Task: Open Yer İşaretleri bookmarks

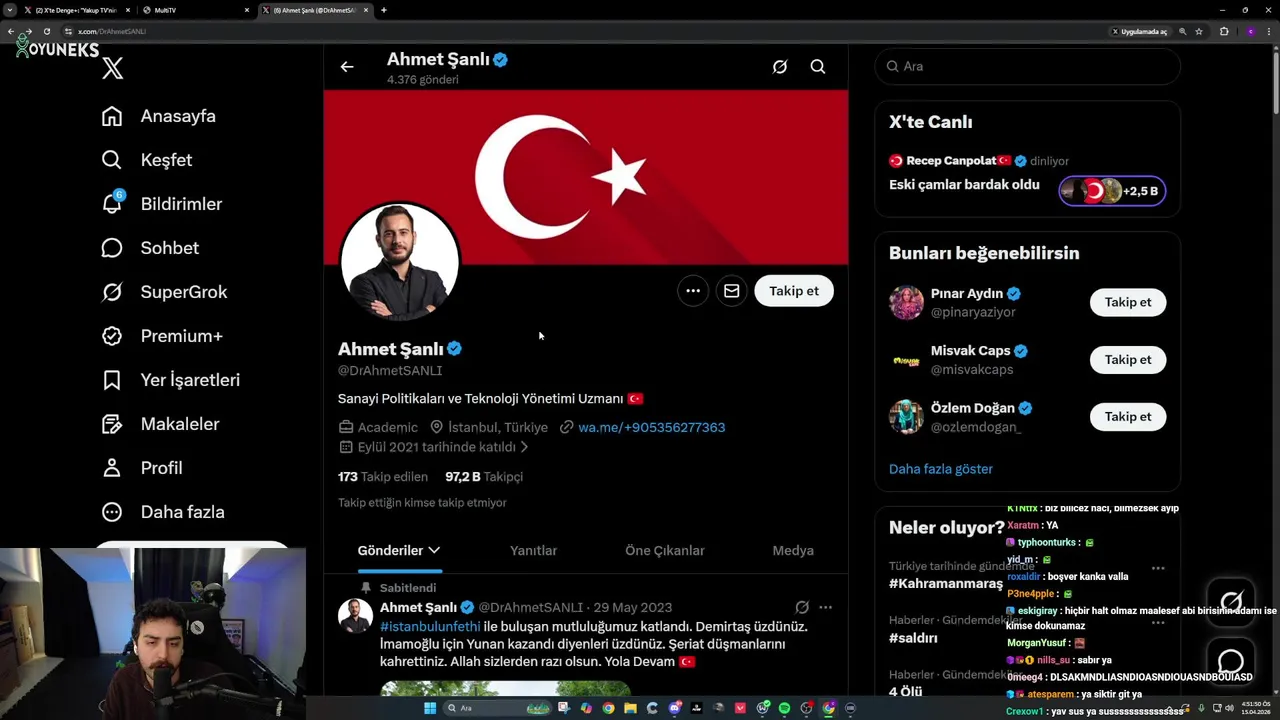Action: tap(171, 380)
